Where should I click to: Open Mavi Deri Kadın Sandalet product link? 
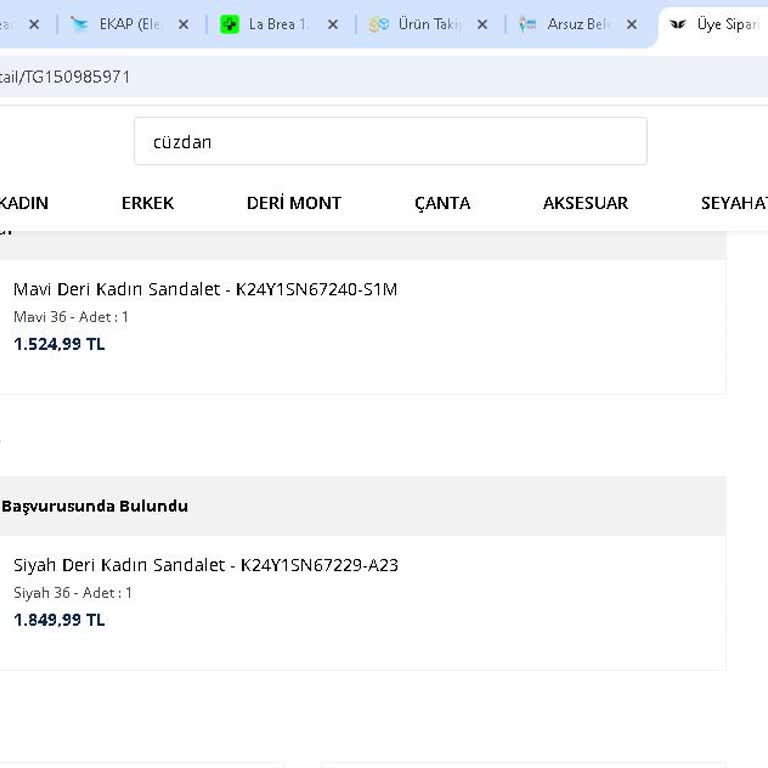pyautogui.click(x=205, y=289)
